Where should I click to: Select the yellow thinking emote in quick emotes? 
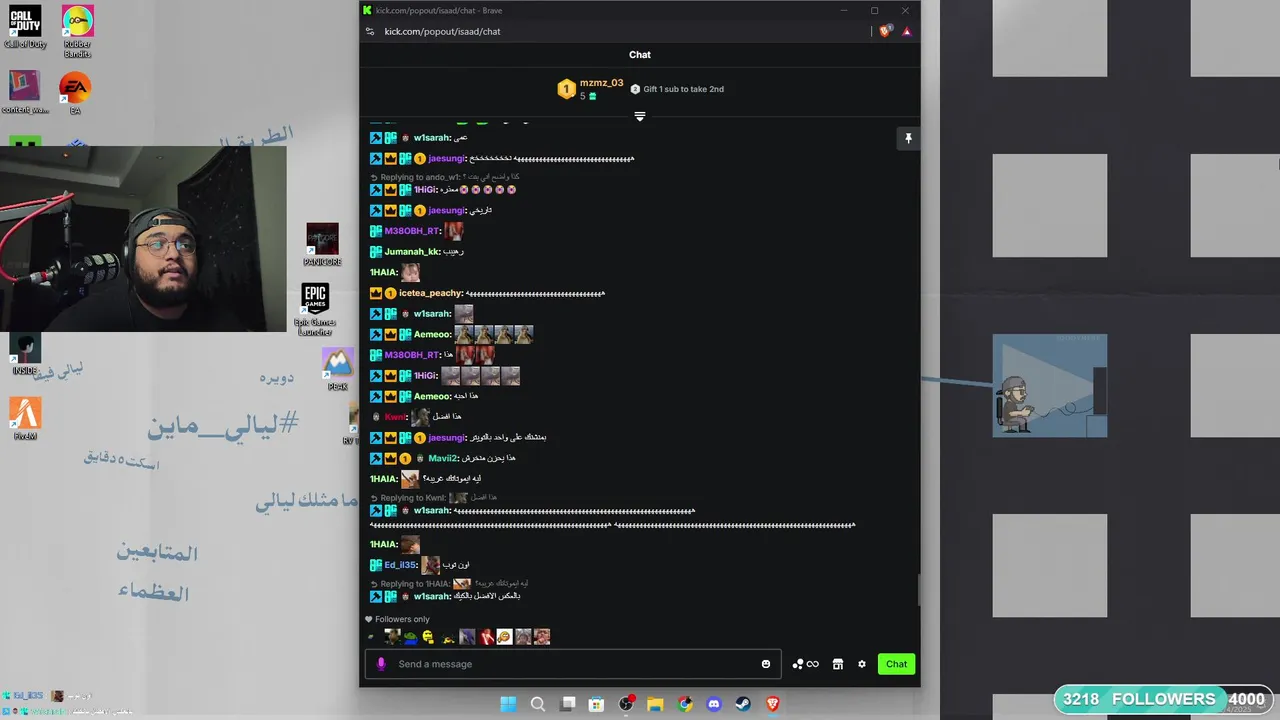tap(429, 637)
